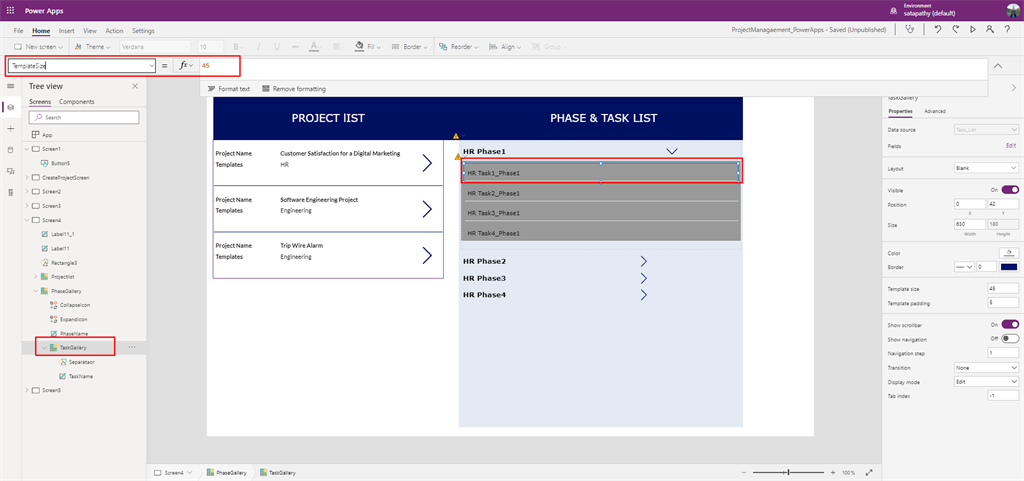Viewport: 1024px width, 481px height.
Task: Toggle the Show scrollbar switch
Action: point(1010,324)
